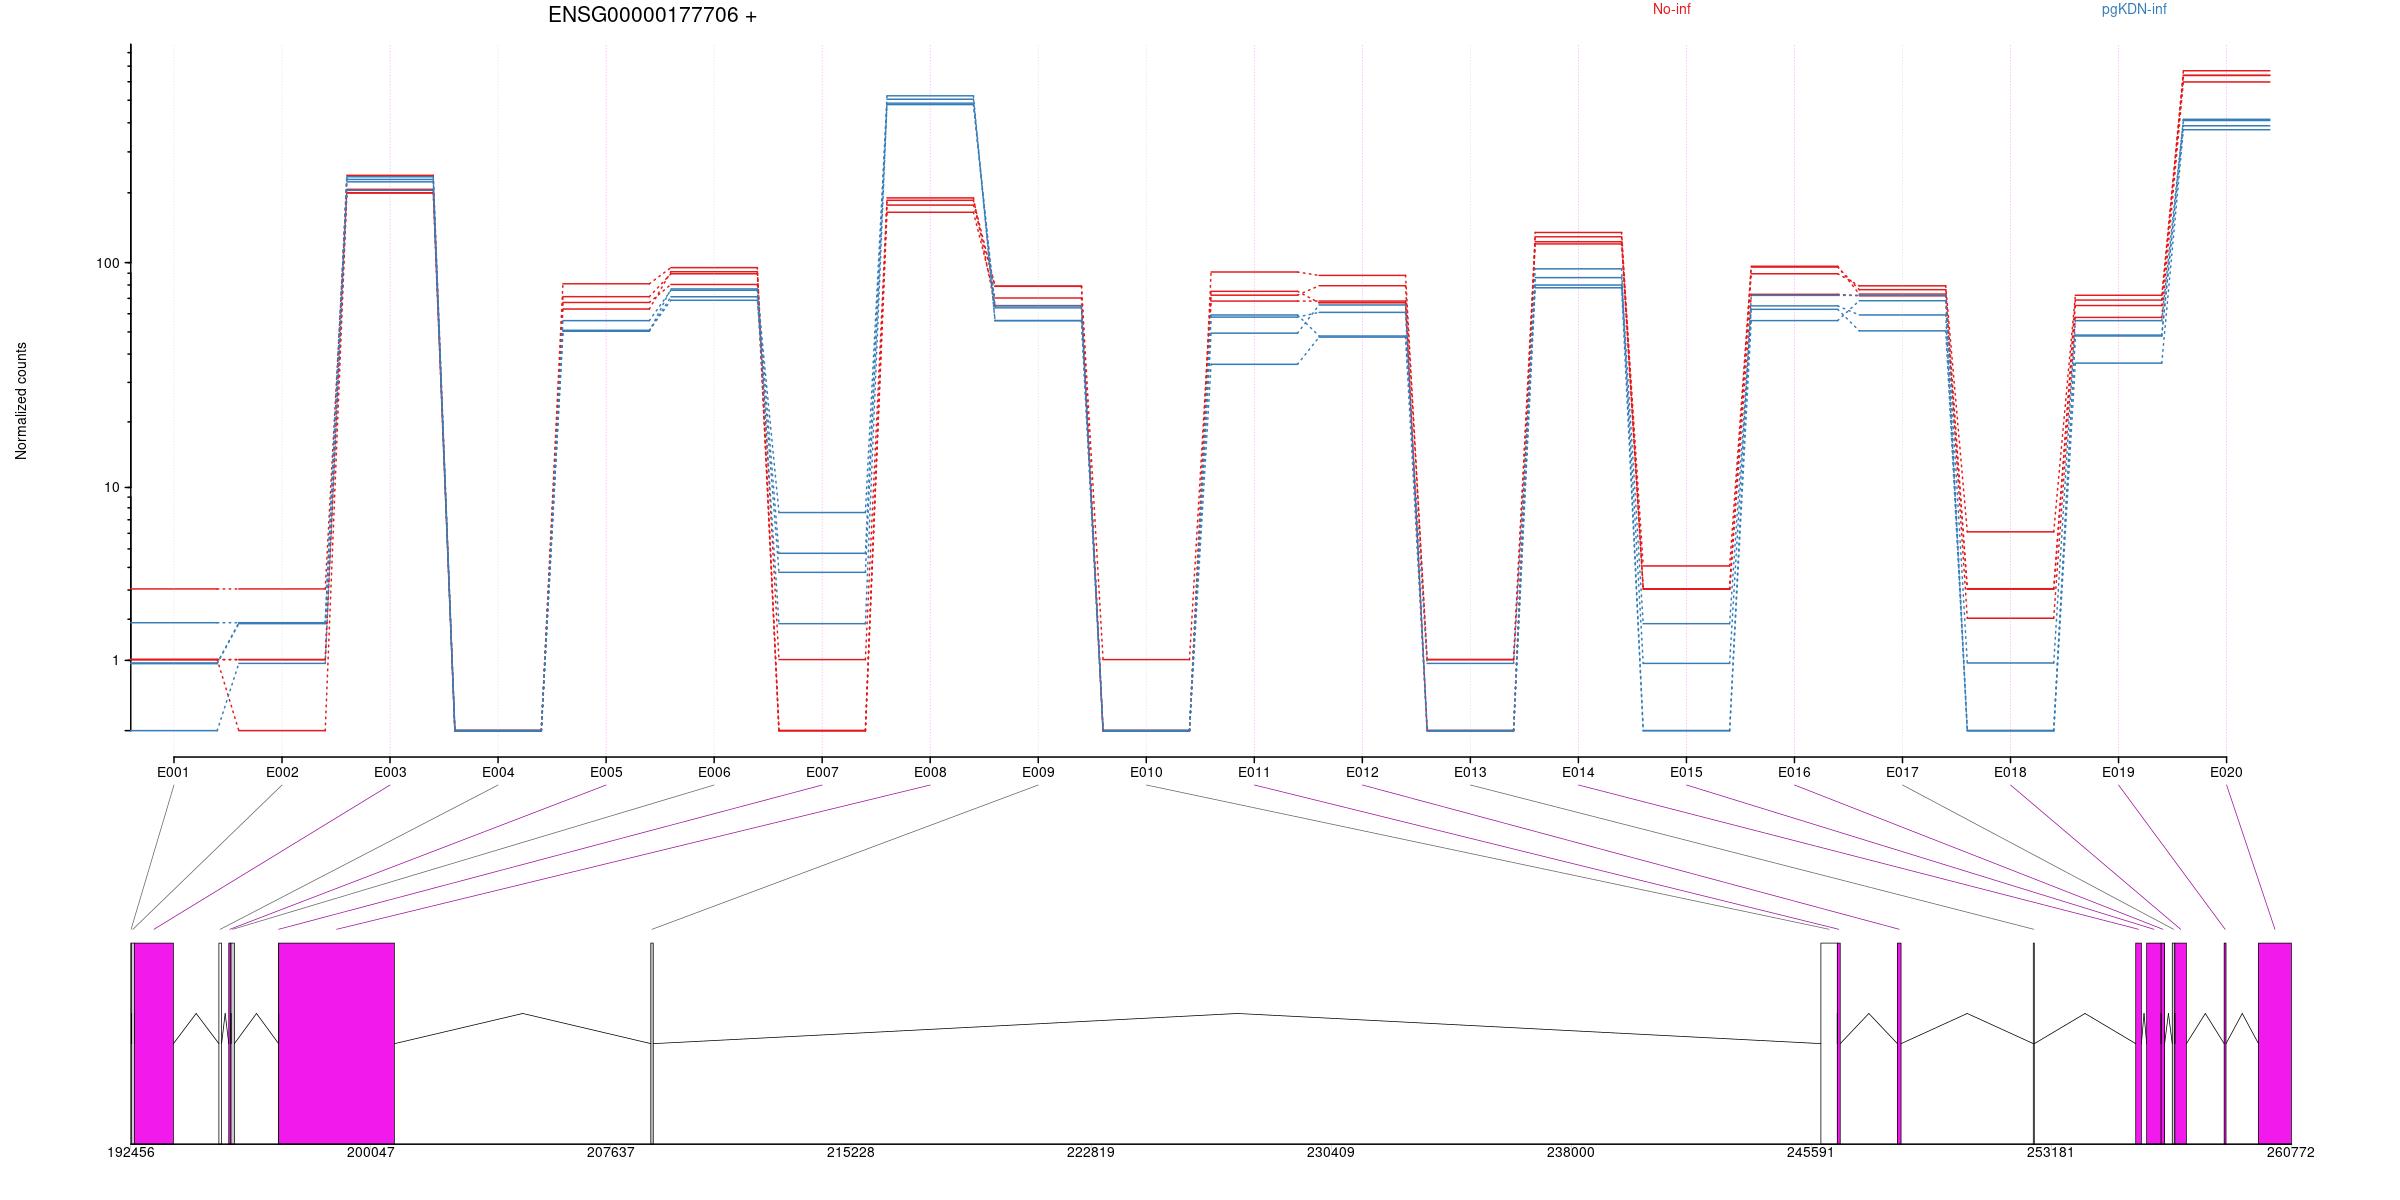Select exon label E013
This screenshot has height=1200, width=2400.
click(x=1470, y=772)
